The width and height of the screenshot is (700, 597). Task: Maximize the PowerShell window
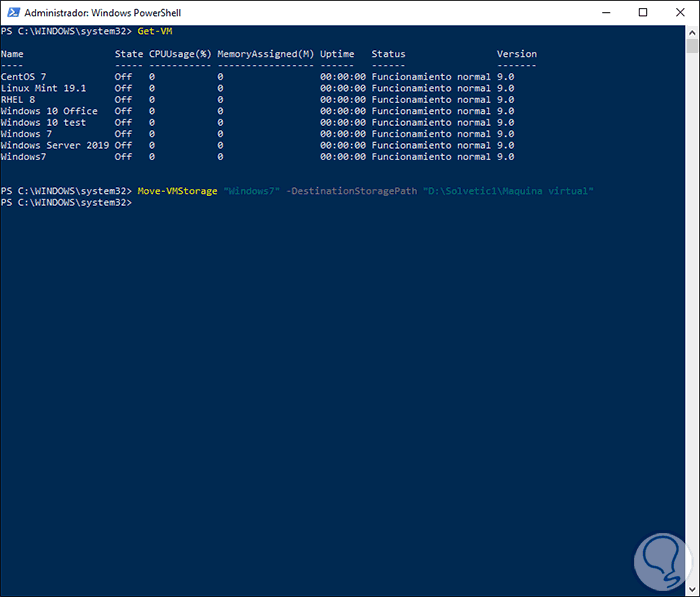tap(643, 13)
